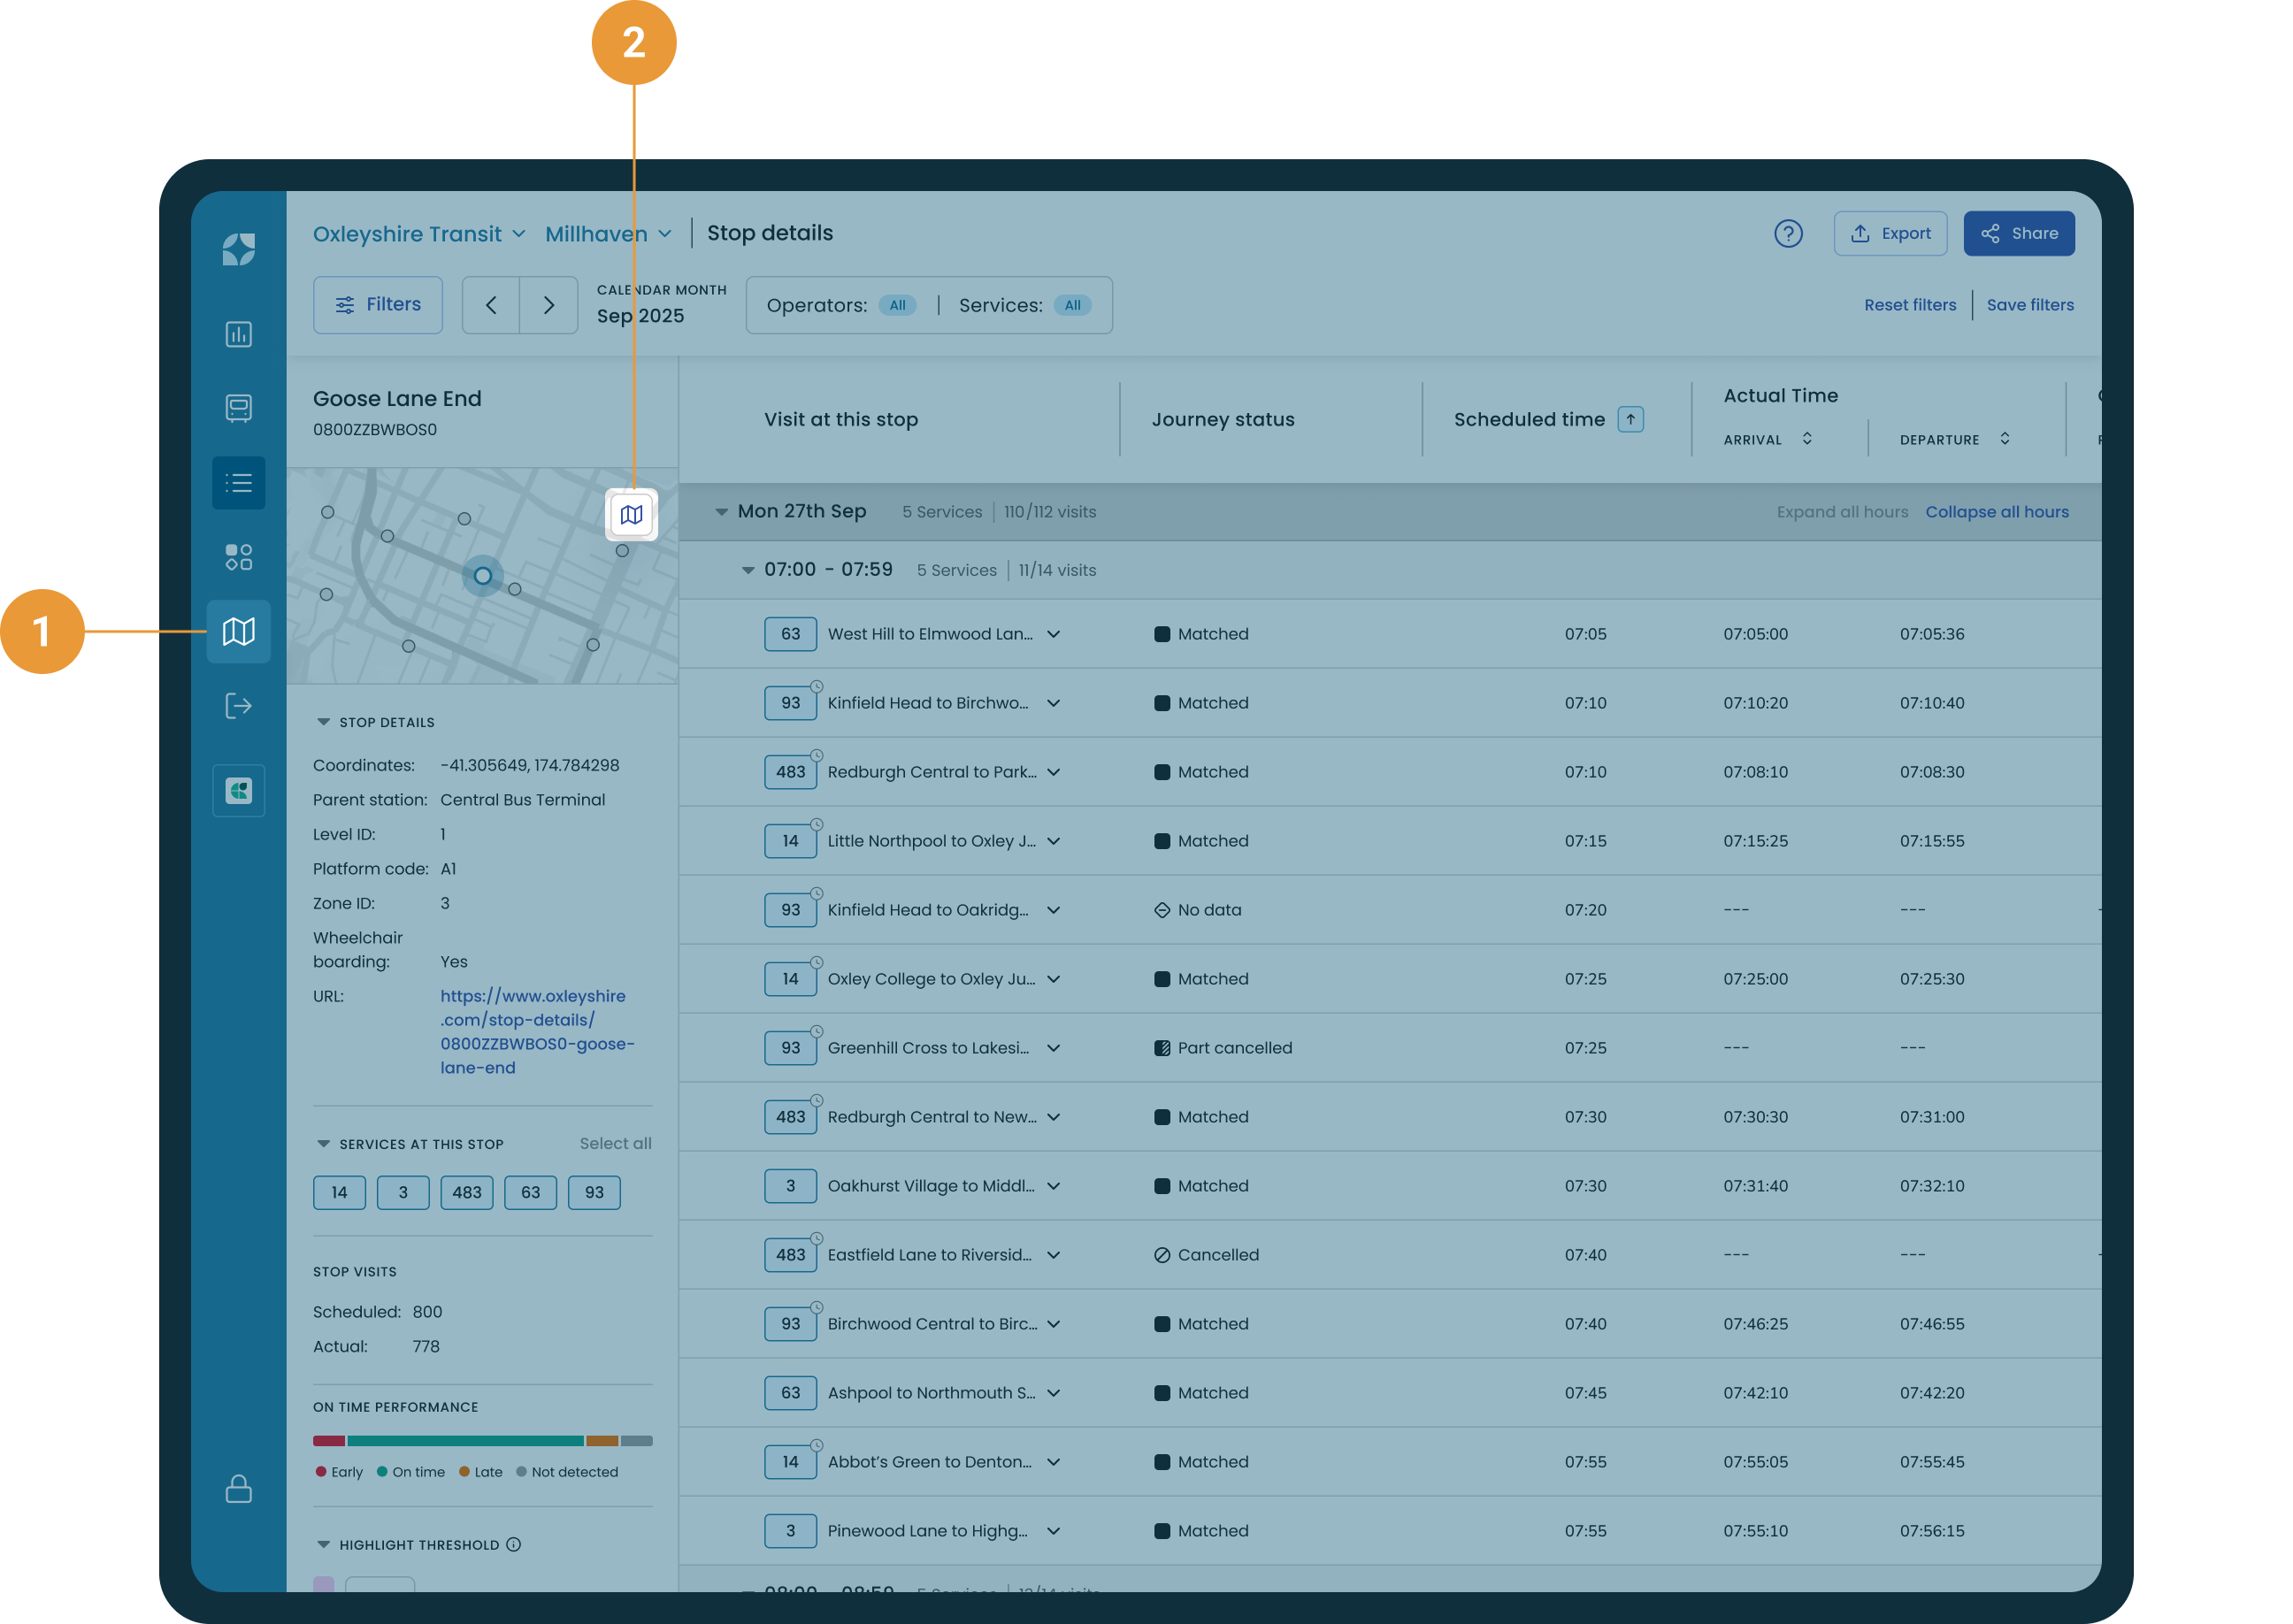
Task: Click the lock icon in sidebar
Action: (238, 1488)
